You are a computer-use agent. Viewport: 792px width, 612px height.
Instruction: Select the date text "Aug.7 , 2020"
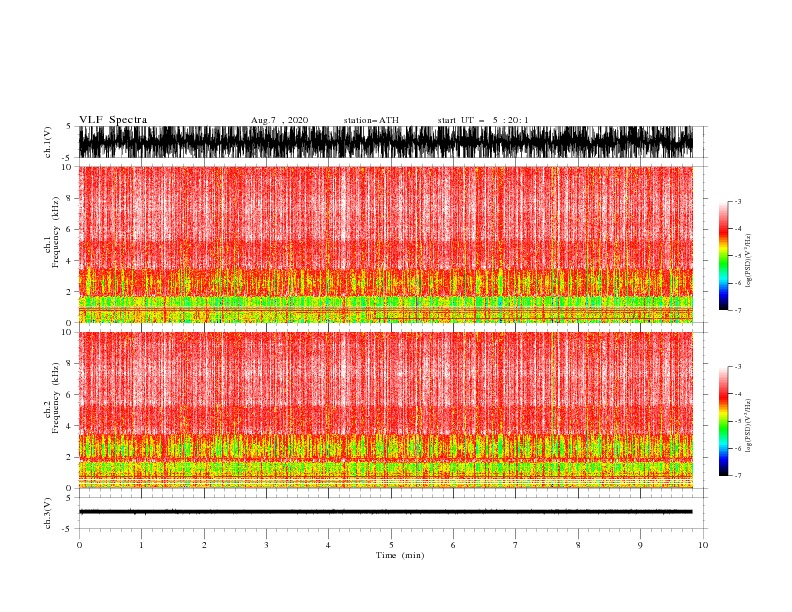coord(279,120)
